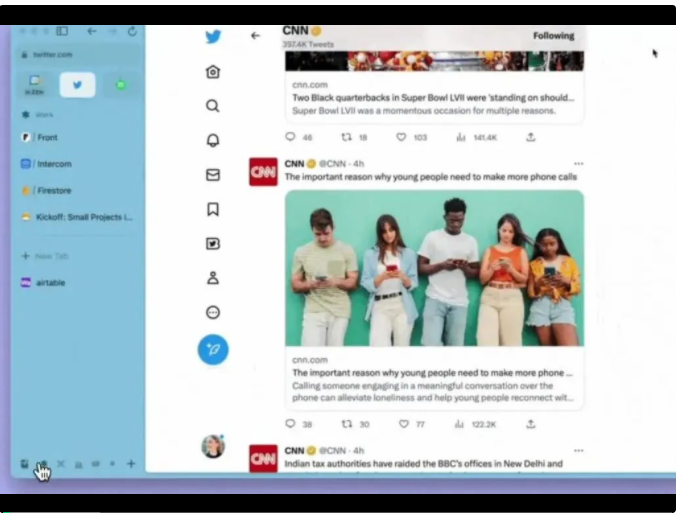The height and width of the screenshot is (515, 676).
Task: Open Twitter Blue icon in nav
Action: [213, 244]
